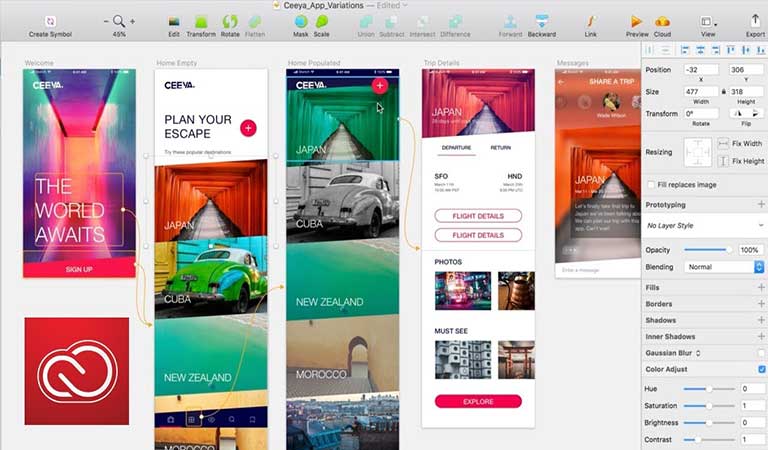The image size is (768, 450).
Task: Click the X position field
Action: (x=701, y=70)
